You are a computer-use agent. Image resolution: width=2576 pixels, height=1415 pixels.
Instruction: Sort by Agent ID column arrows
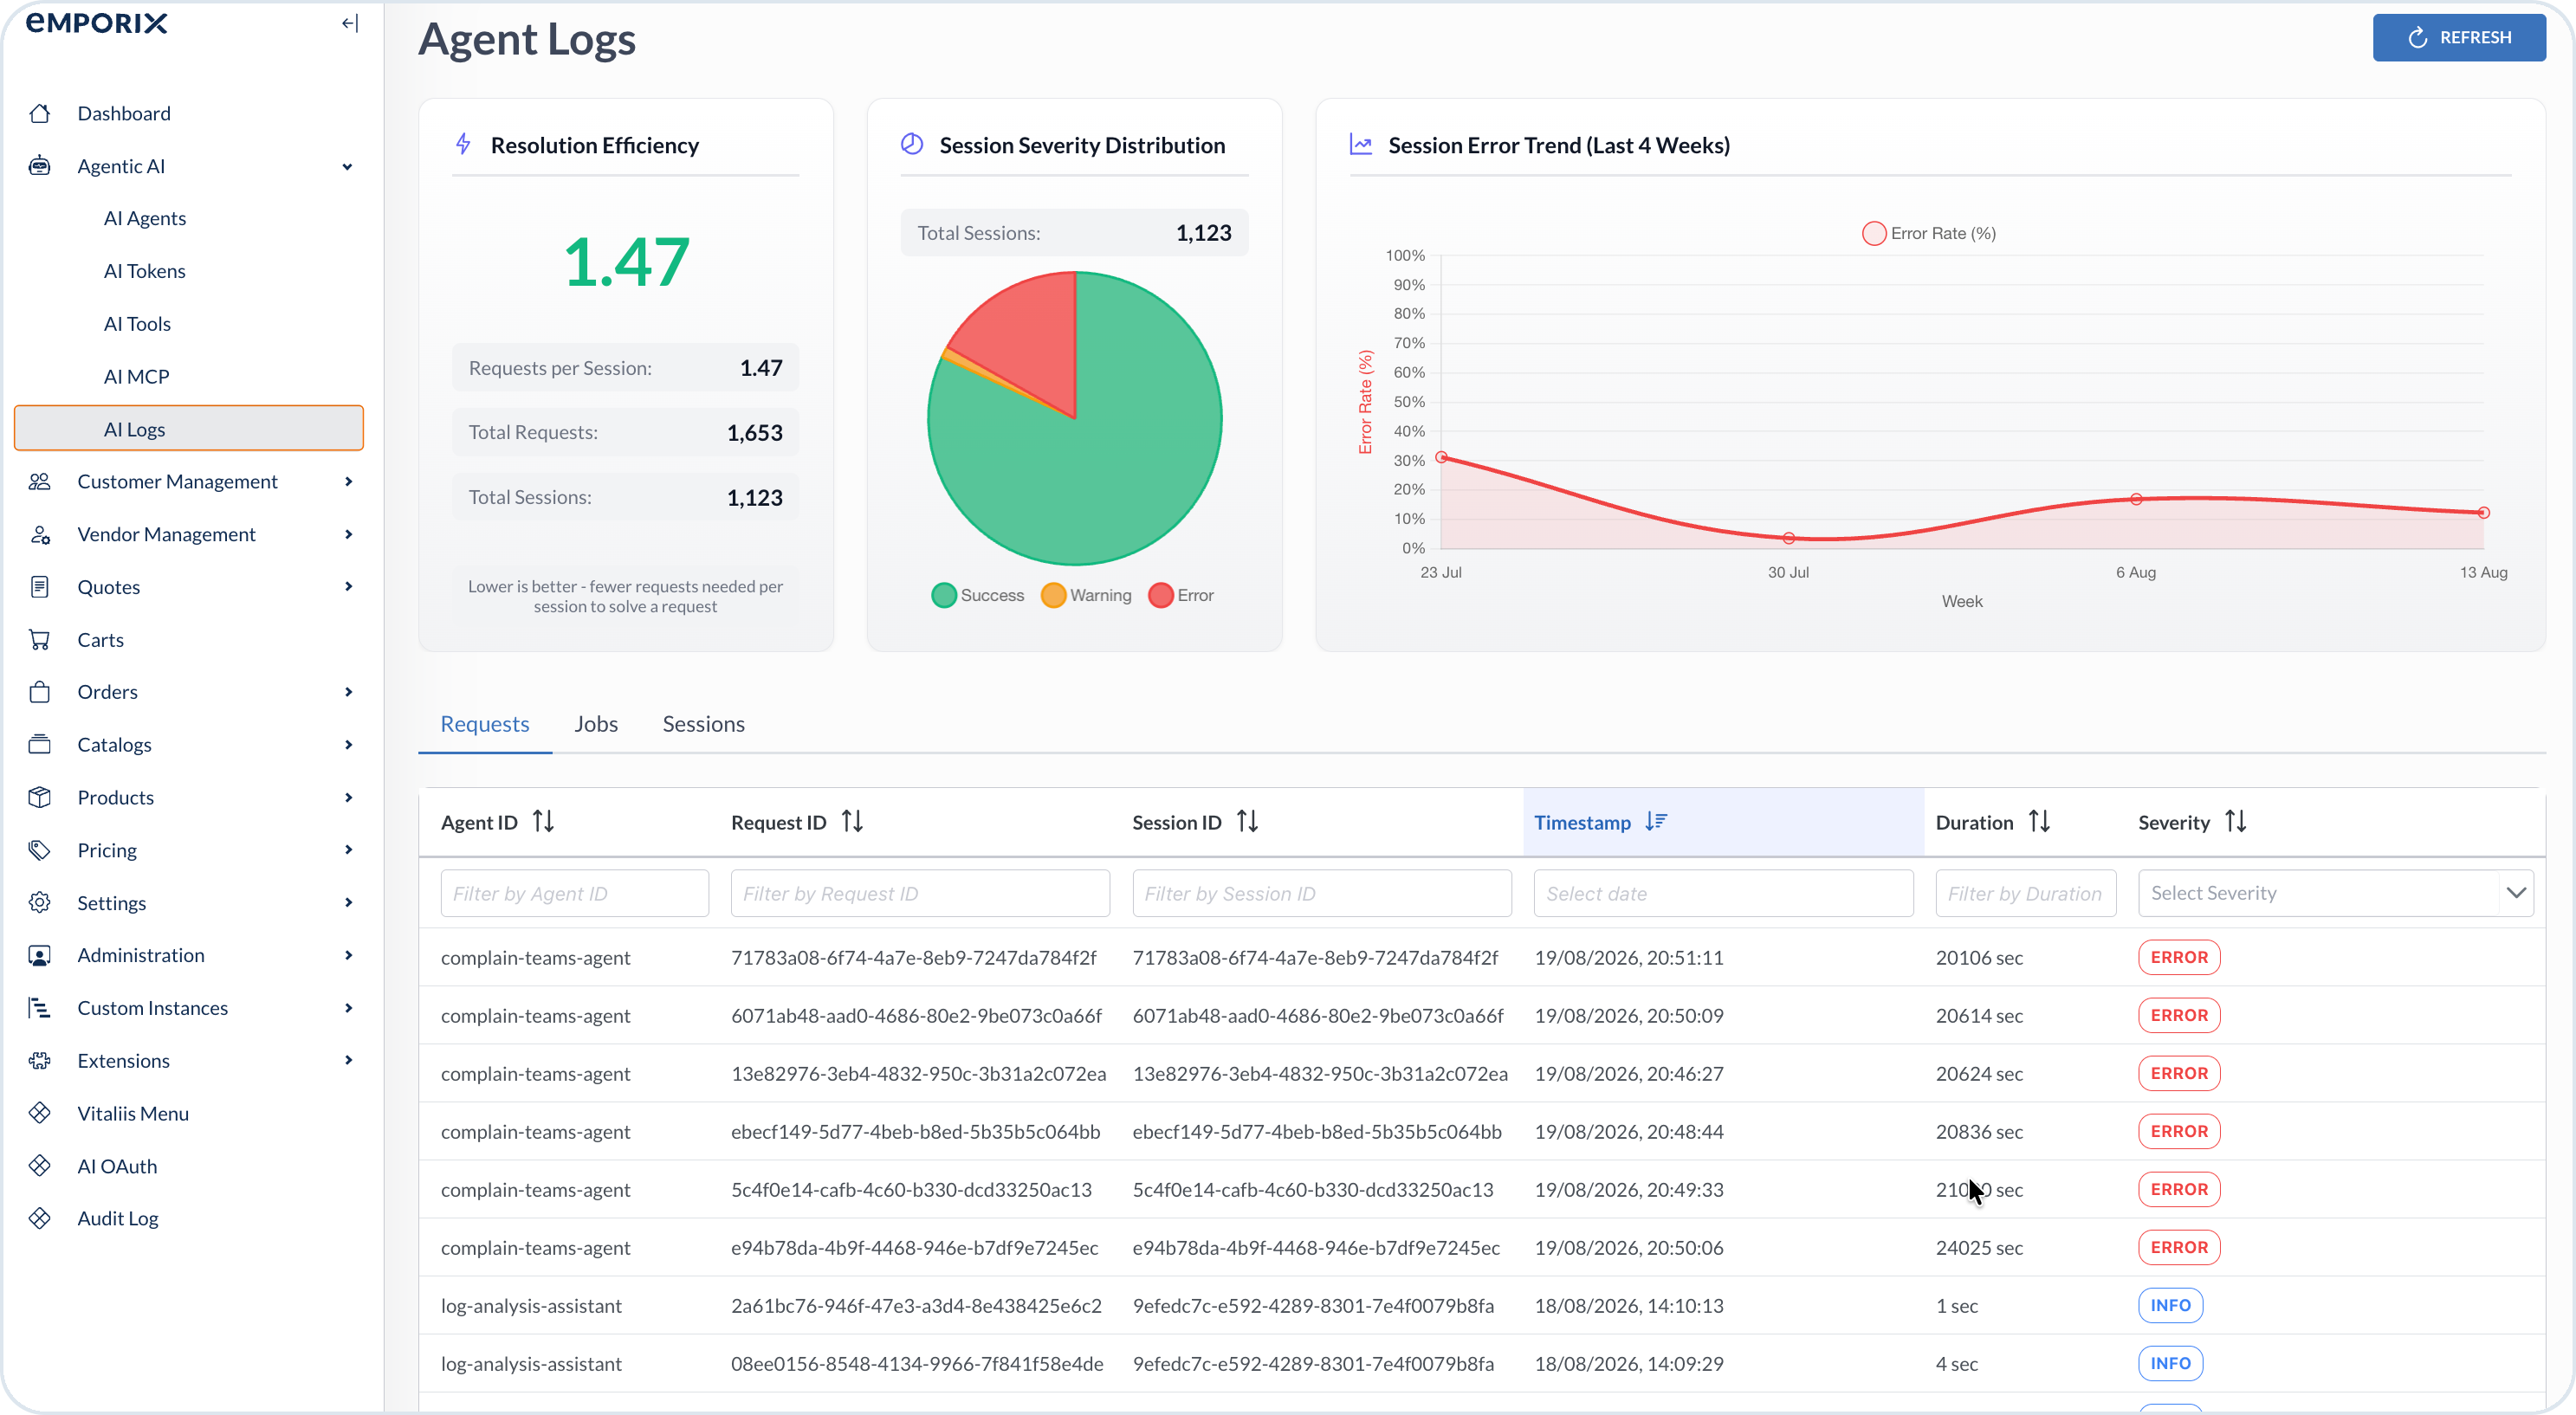543,821
